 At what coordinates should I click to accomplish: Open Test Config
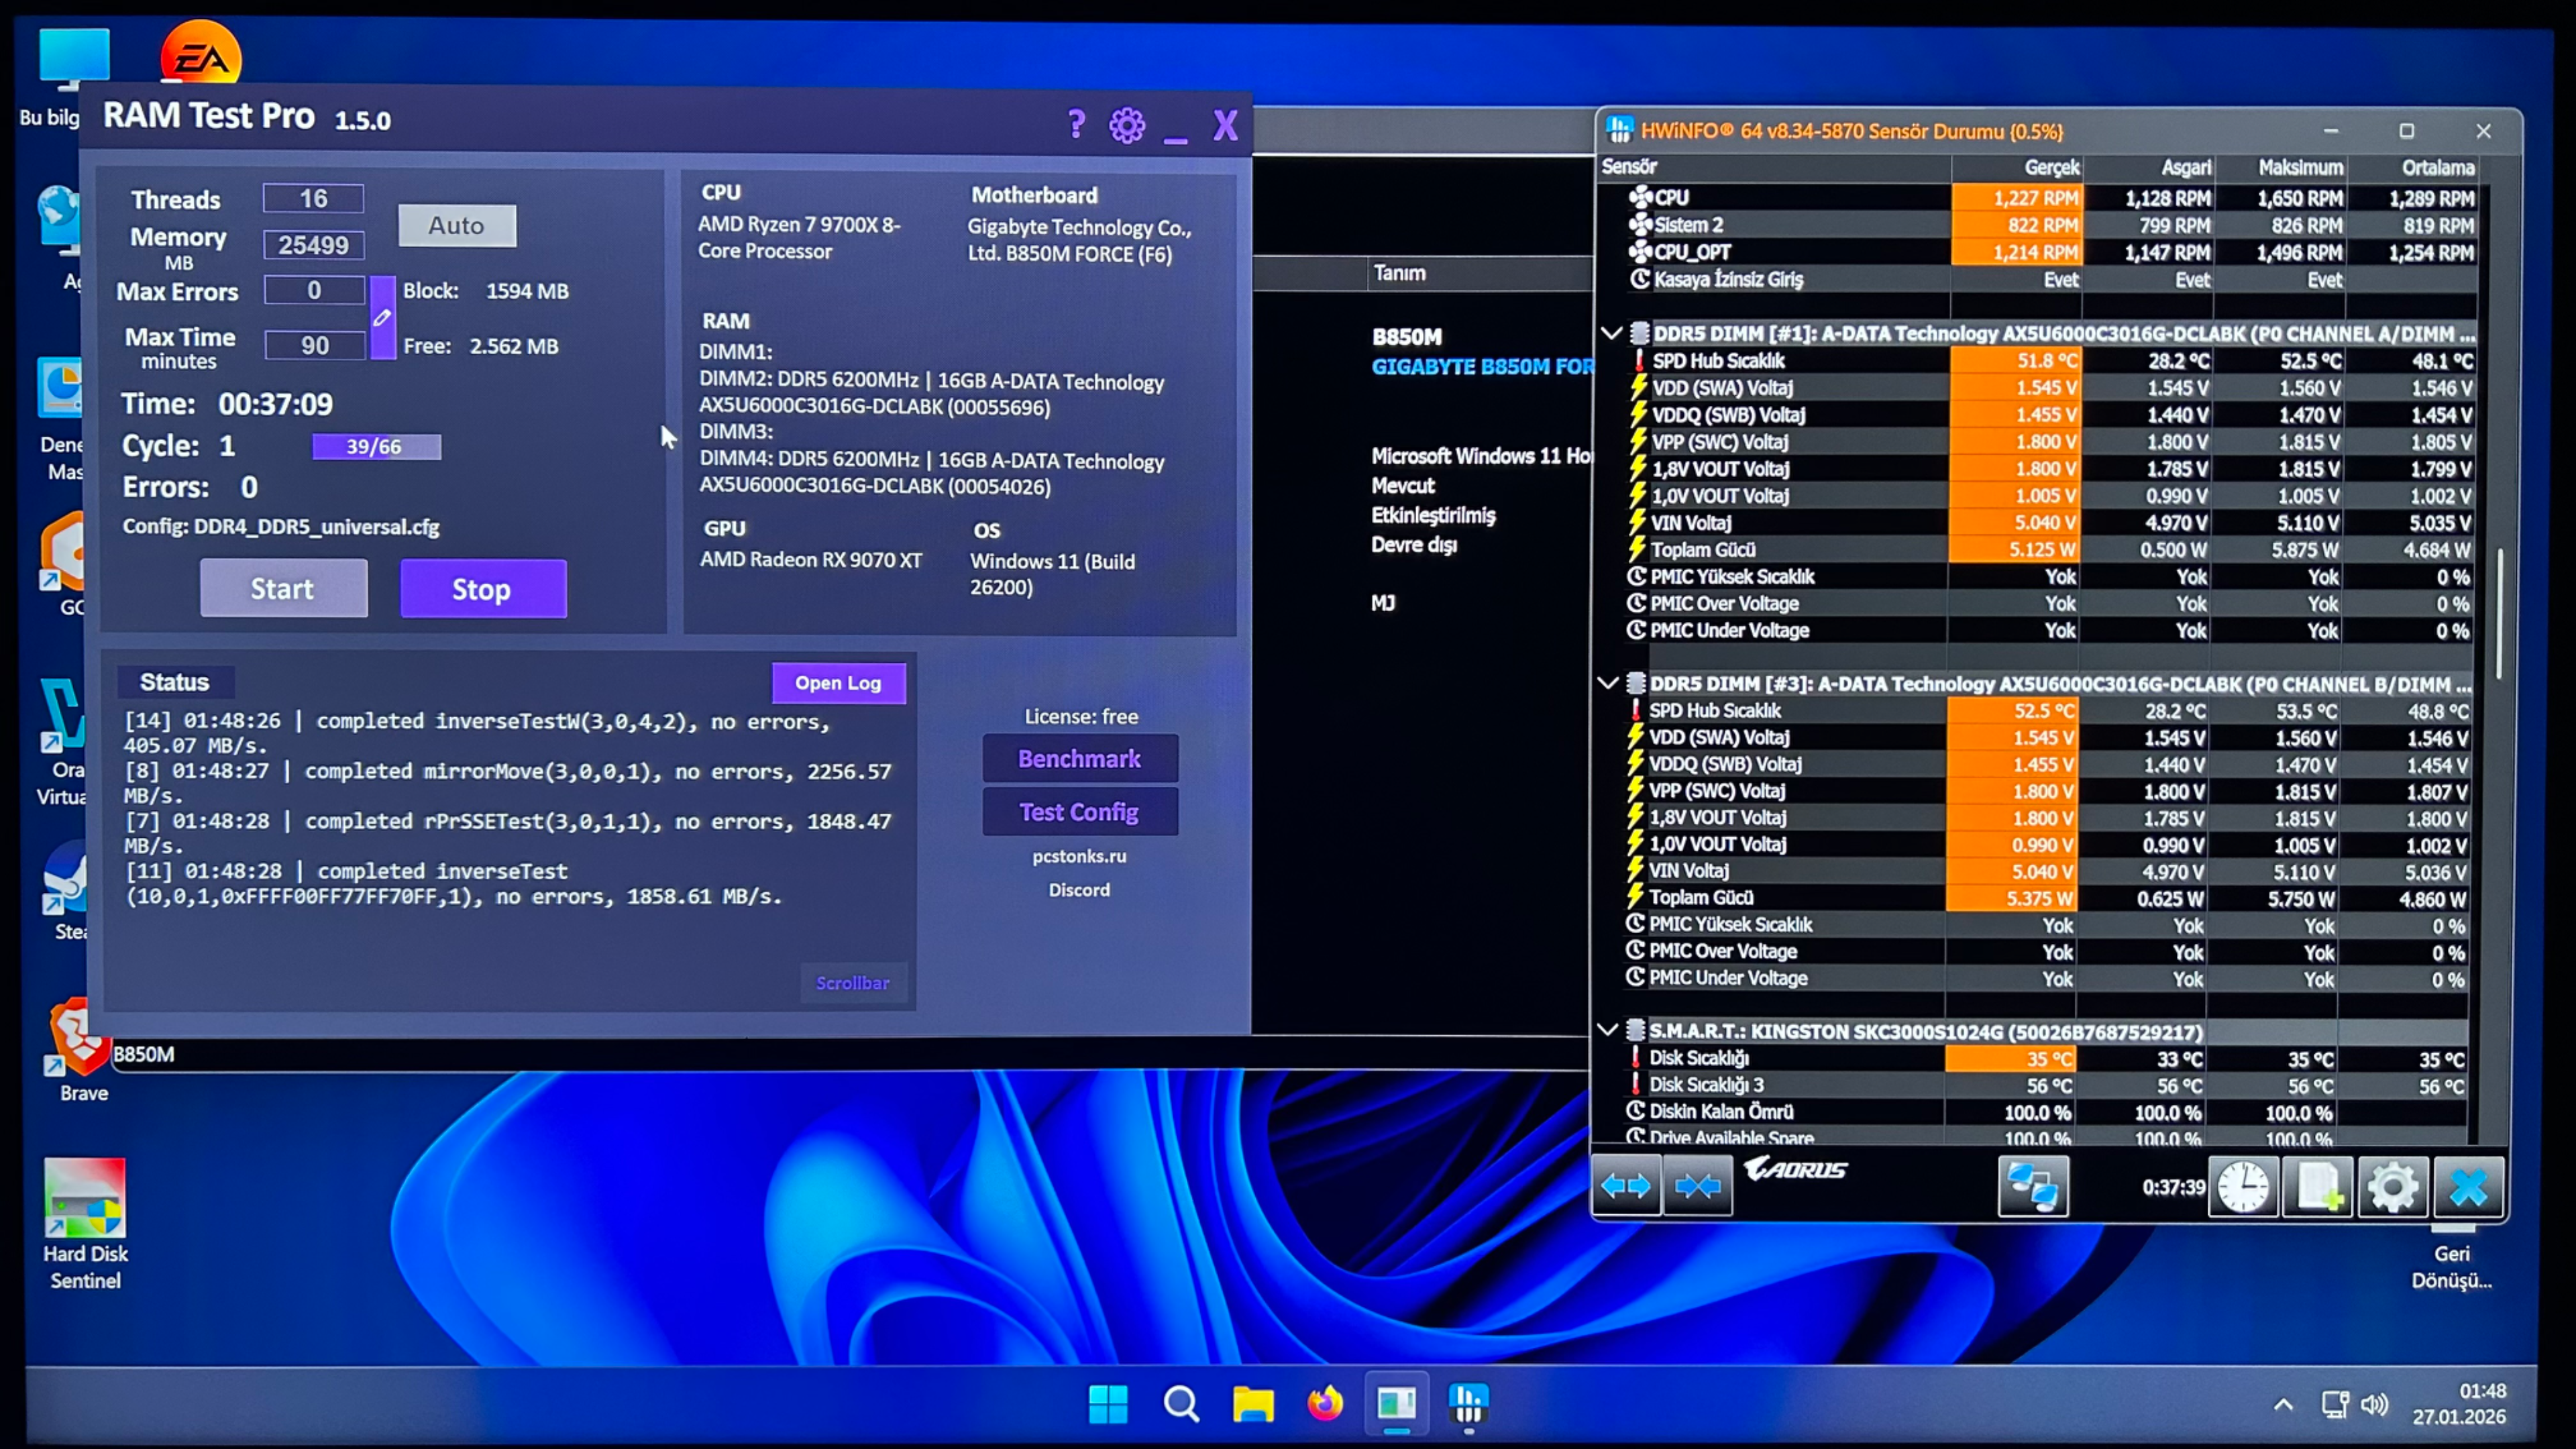pos(1080,812)
